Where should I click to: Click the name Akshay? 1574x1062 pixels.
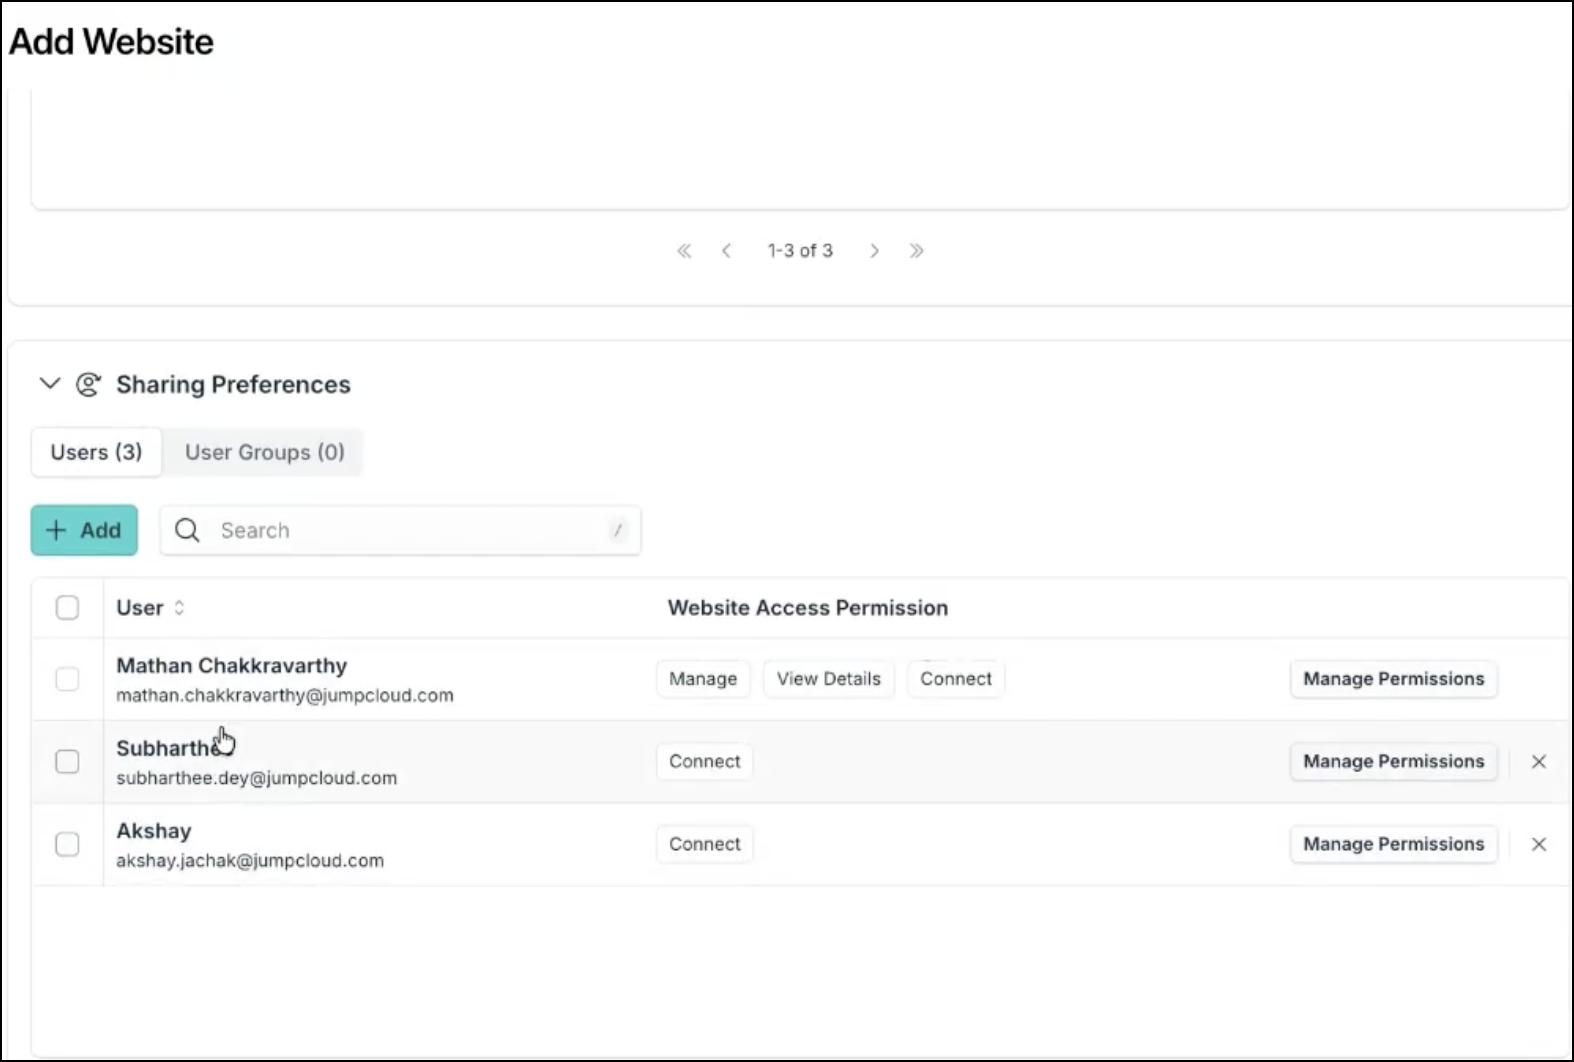click(x=154, y=831)
